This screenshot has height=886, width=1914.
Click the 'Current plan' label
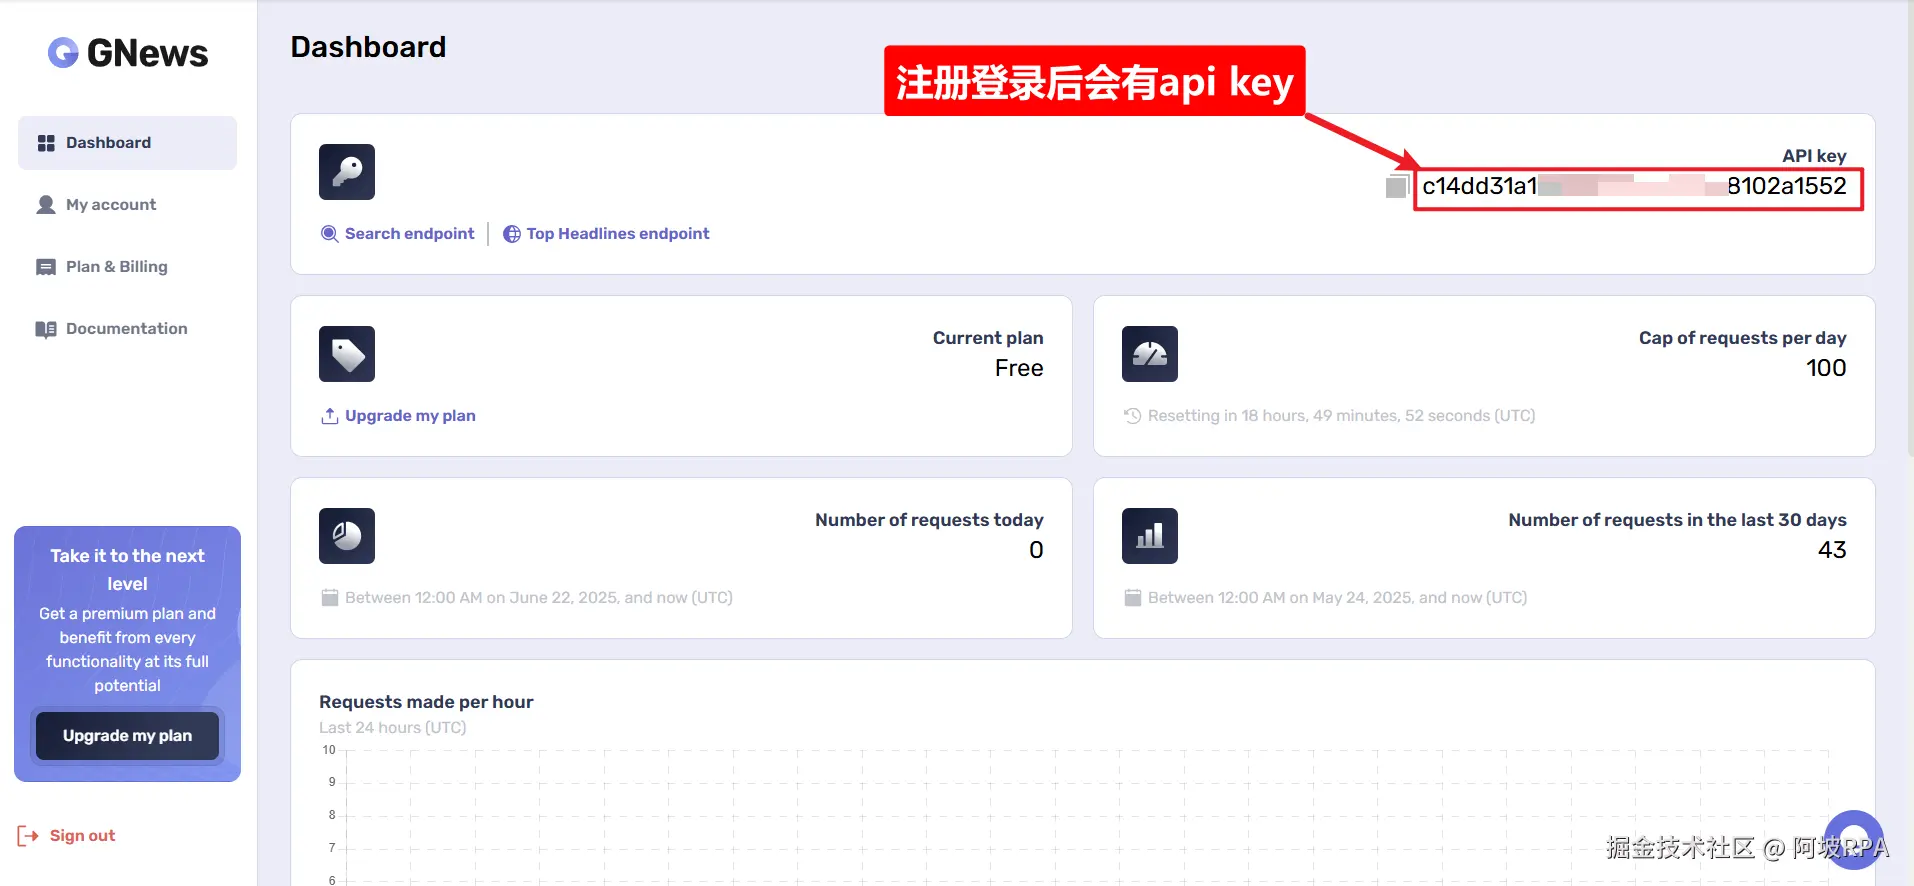[988, 338]
